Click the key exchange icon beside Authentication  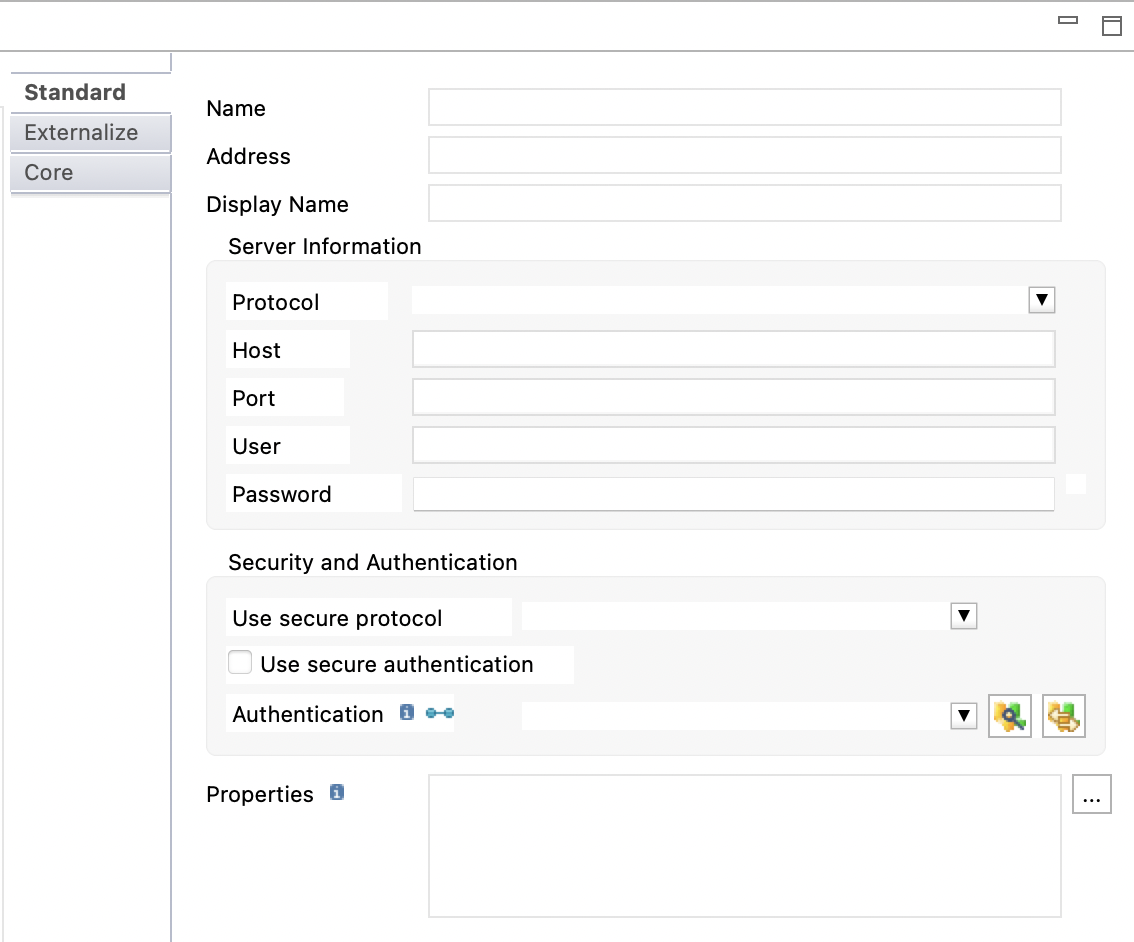[1063, 716]
